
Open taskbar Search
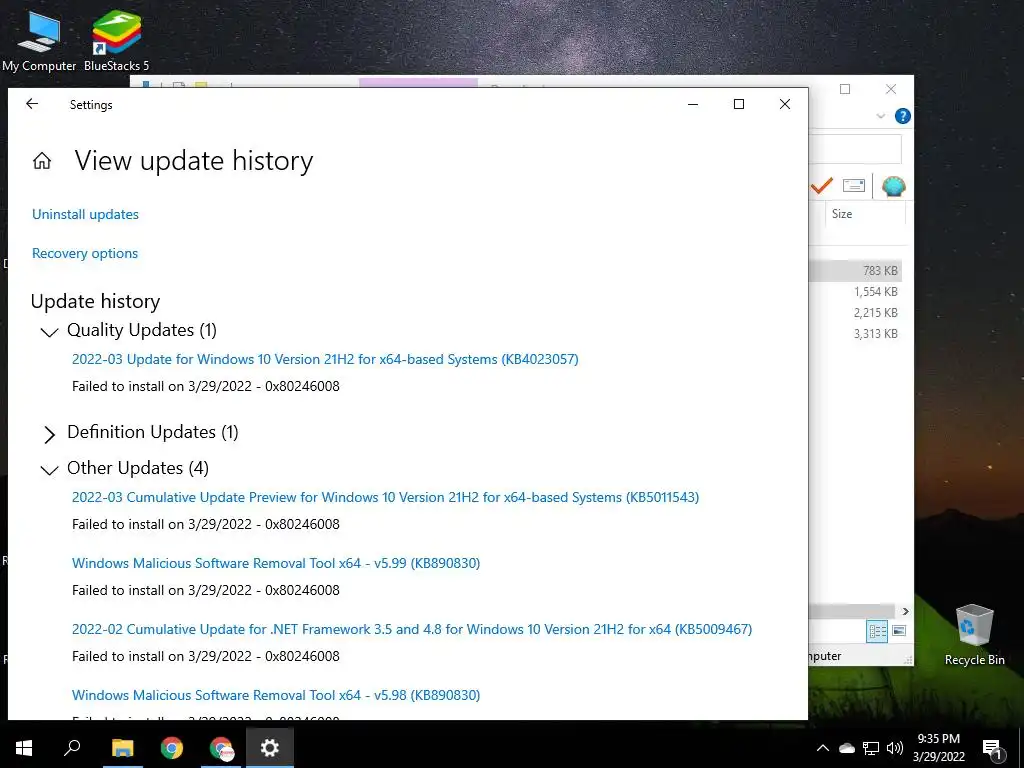click(x=72, y=748)
